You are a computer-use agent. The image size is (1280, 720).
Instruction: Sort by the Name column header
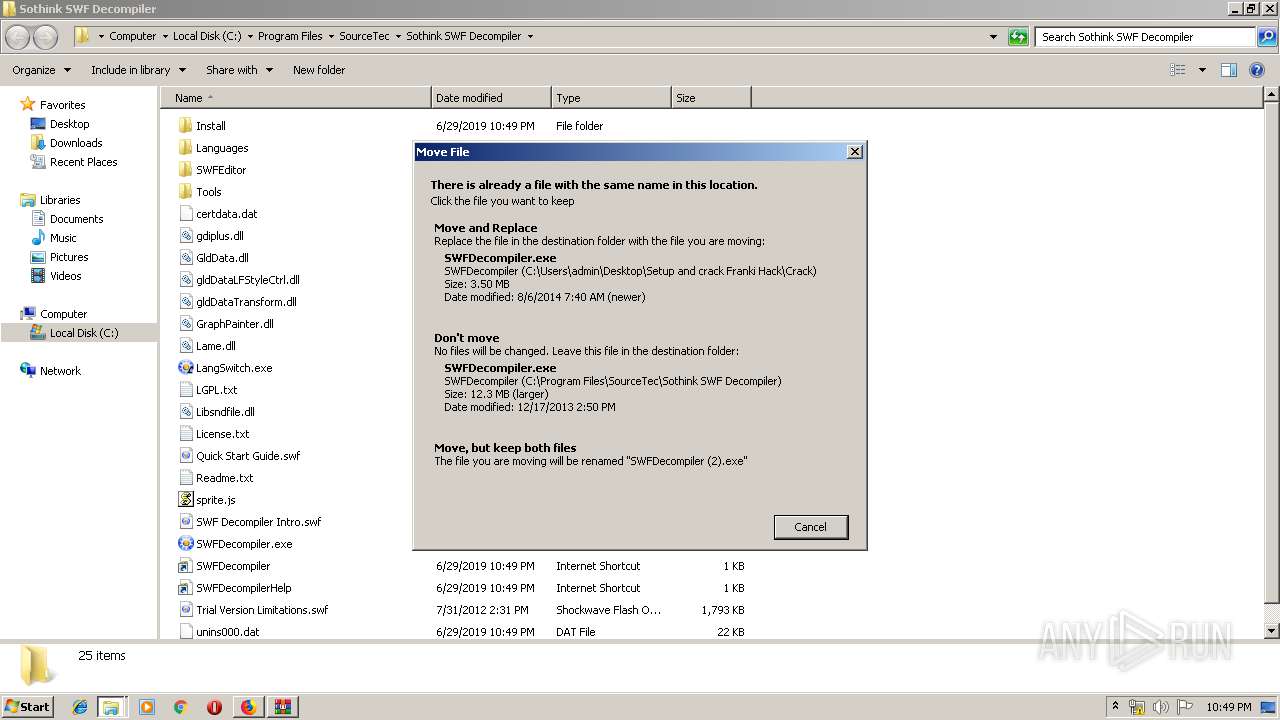[295, 98]
